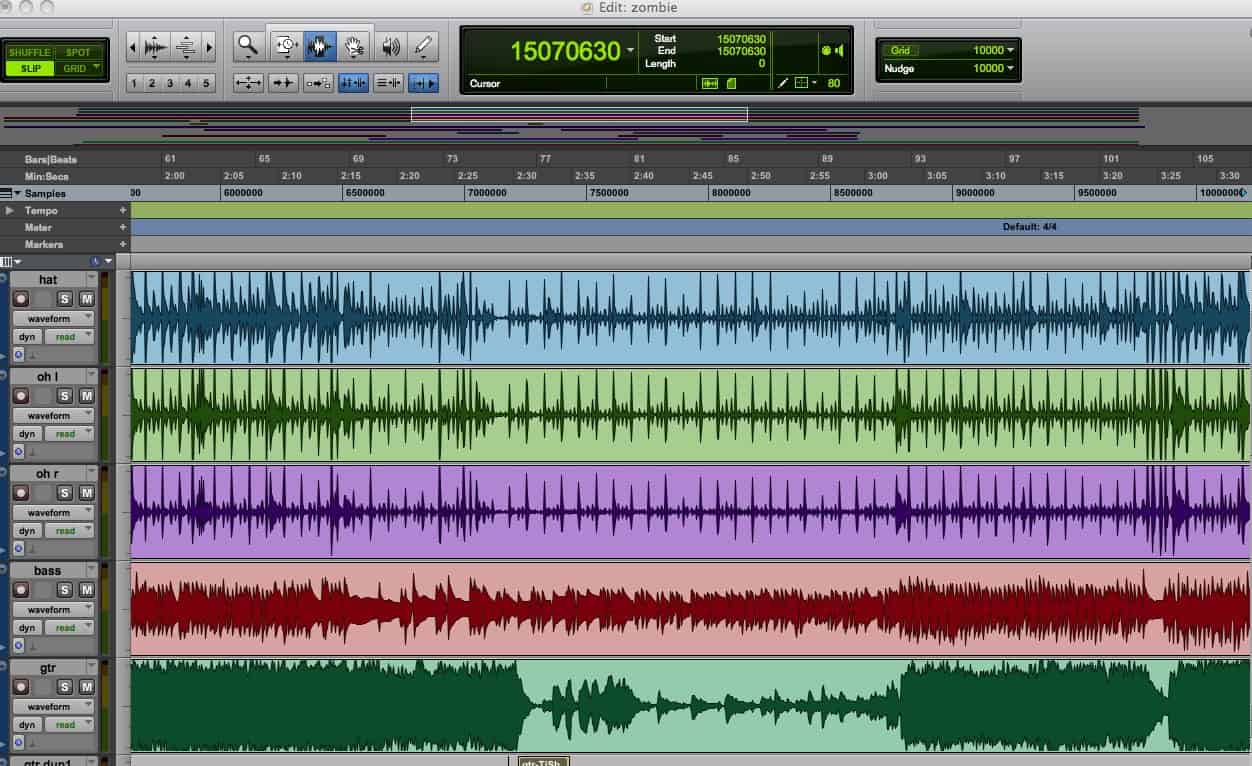Select the Trim tool
Viewport: 1252px width, 766px height.
pyautogui.click(x=285, y=47)
